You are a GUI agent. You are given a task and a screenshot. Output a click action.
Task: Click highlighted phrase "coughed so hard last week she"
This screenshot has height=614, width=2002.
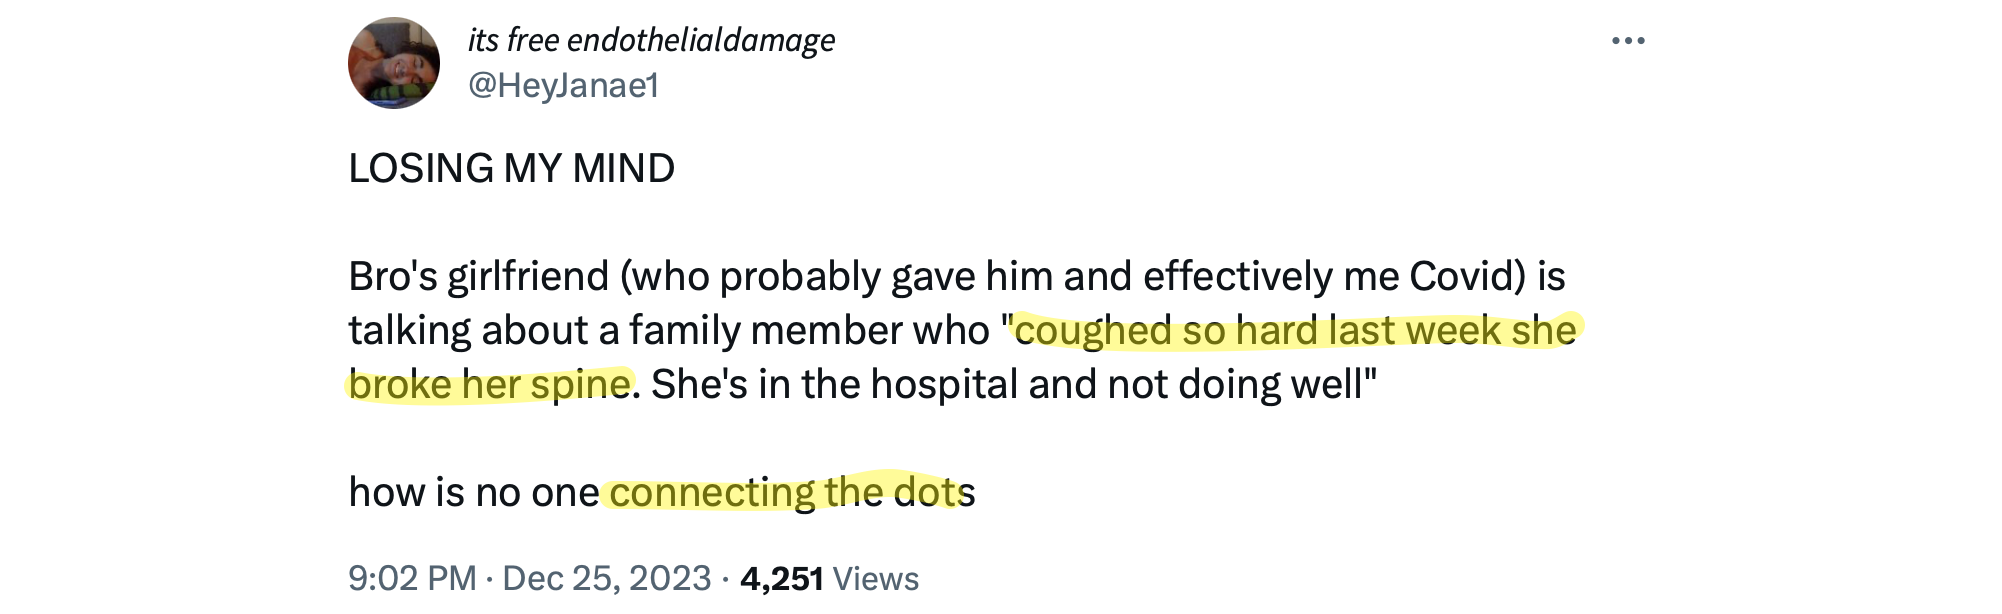(1295, 330)
